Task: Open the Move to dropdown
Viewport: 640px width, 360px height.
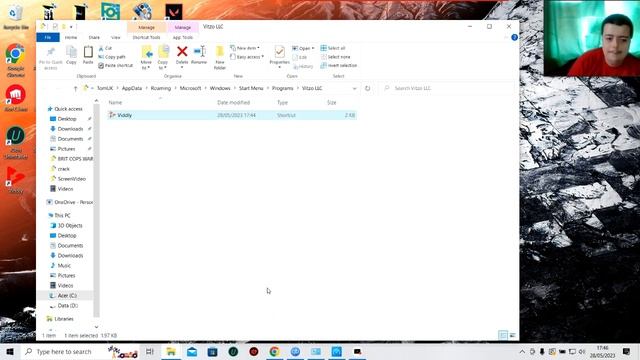Action: pos(146,58)
